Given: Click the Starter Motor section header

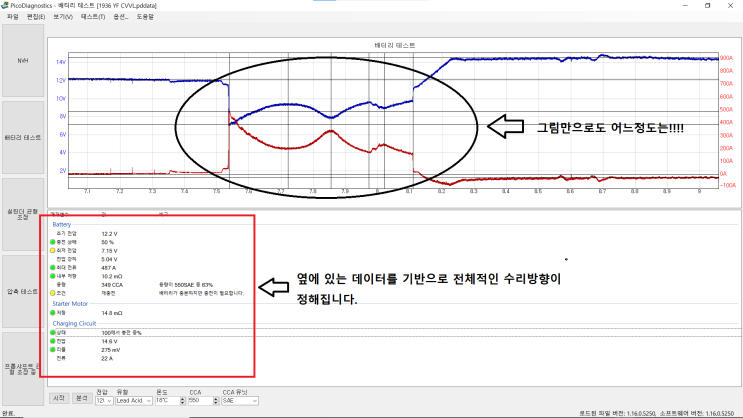Looking at the screenshot, I should pos(70,303).
